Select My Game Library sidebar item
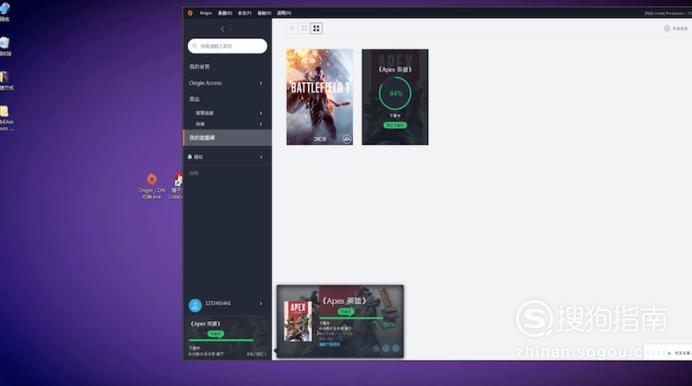 pyautogui.click(x=227, y=138)
